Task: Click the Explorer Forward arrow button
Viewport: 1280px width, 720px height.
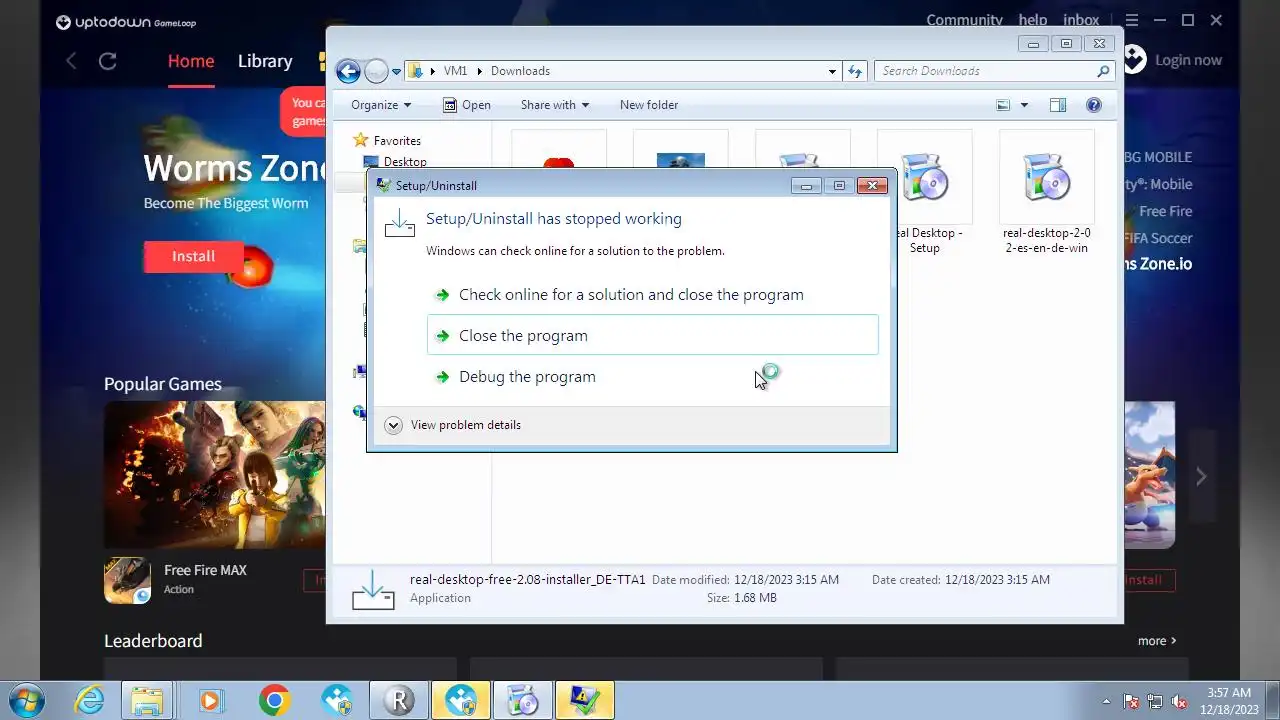Action: (x=375, y=71)
